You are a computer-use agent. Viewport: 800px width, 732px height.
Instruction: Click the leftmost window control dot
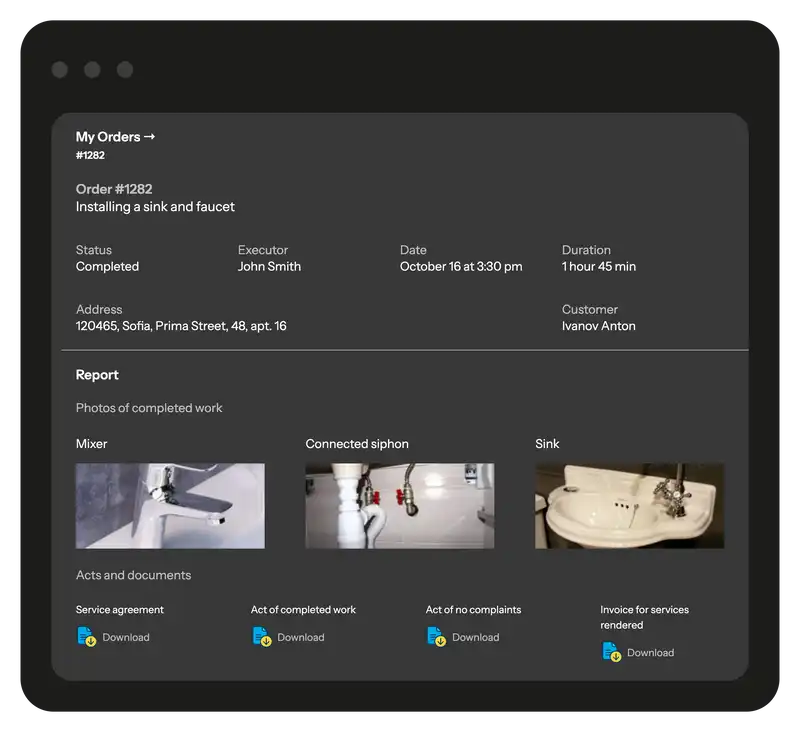pyautogui.click(x=60, y=69)
